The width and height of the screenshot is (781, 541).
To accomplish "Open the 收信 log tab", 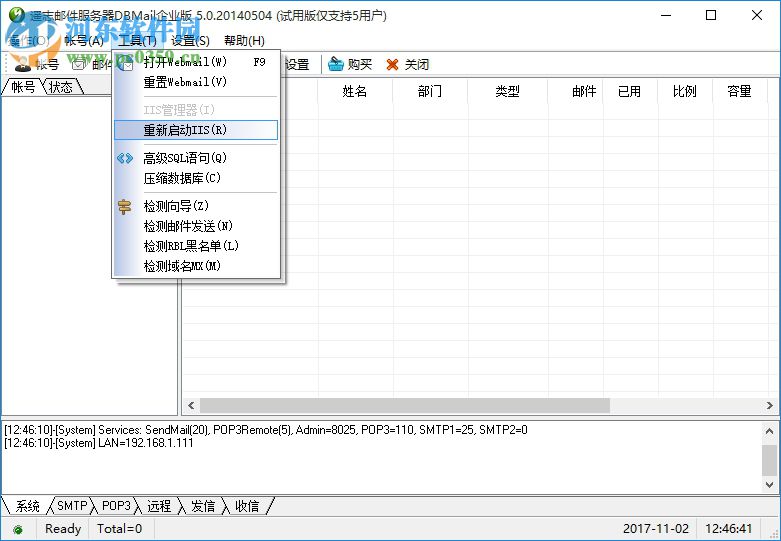I will pyautogui.click(x=247, y=506).
